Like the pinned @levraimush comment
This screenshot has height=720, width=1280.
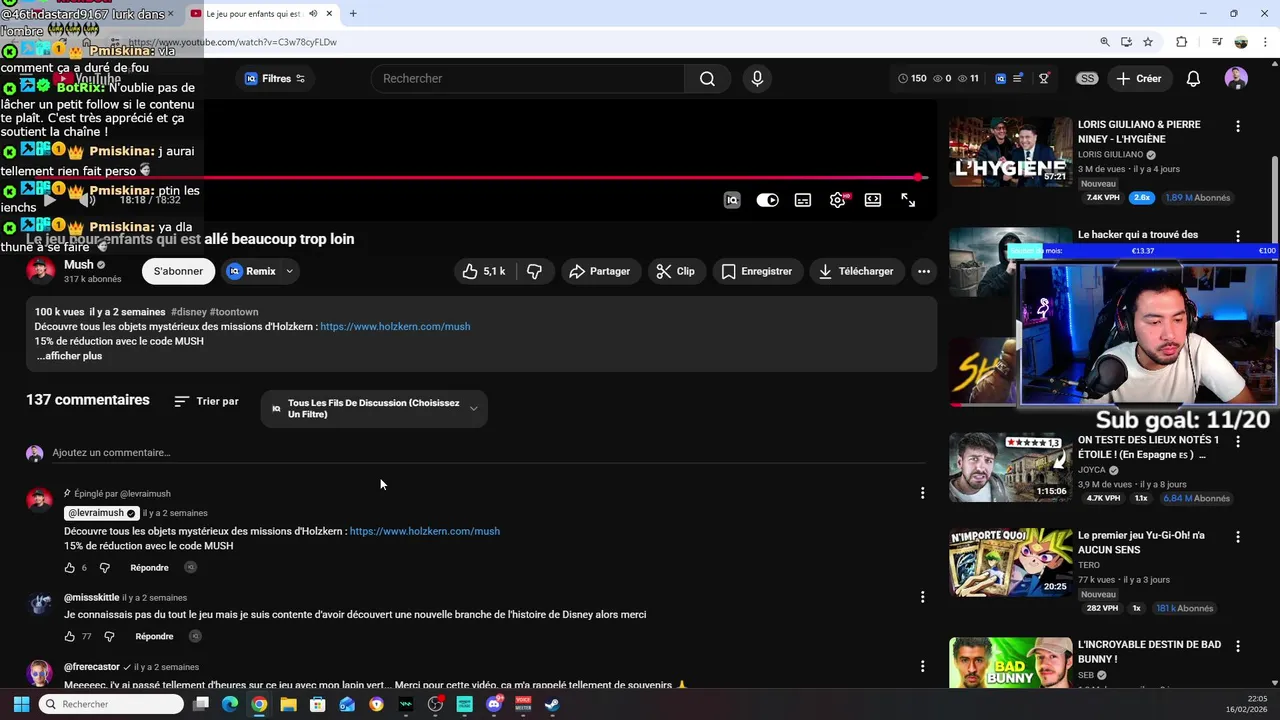pos(70,568)
